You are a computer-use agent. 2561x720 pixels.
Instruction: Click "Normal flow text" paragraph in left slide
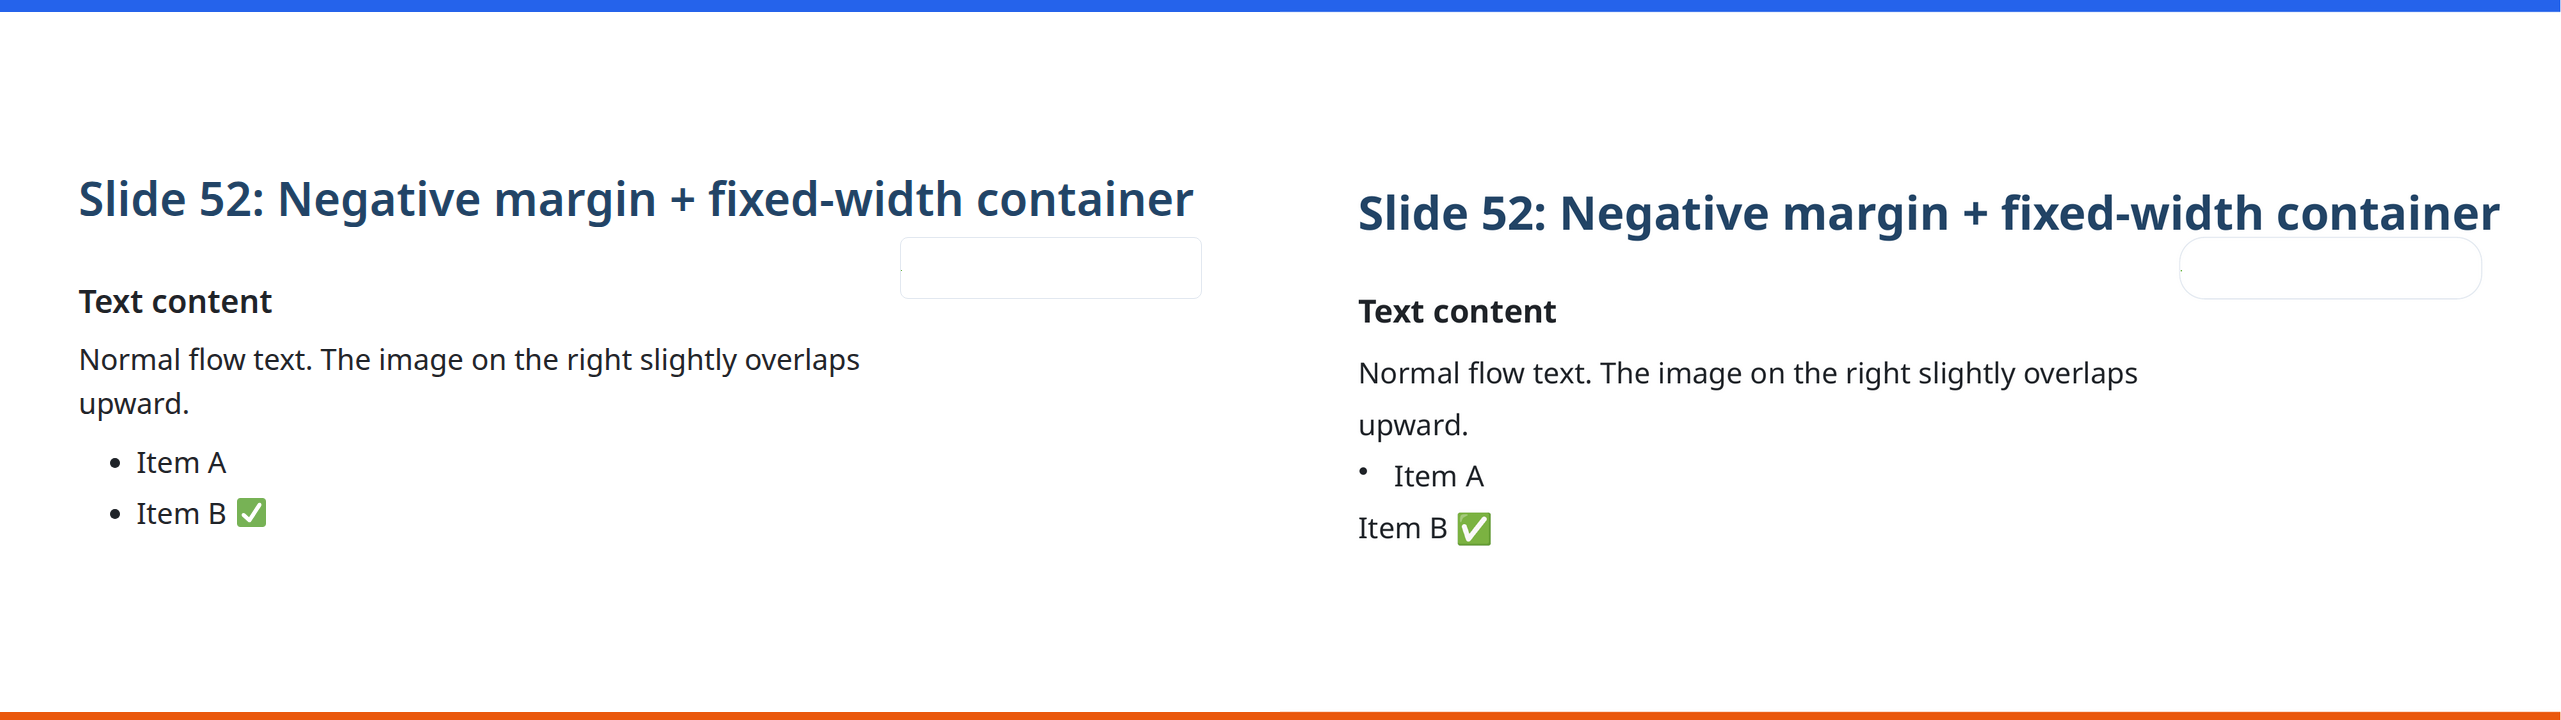(468, 360)
